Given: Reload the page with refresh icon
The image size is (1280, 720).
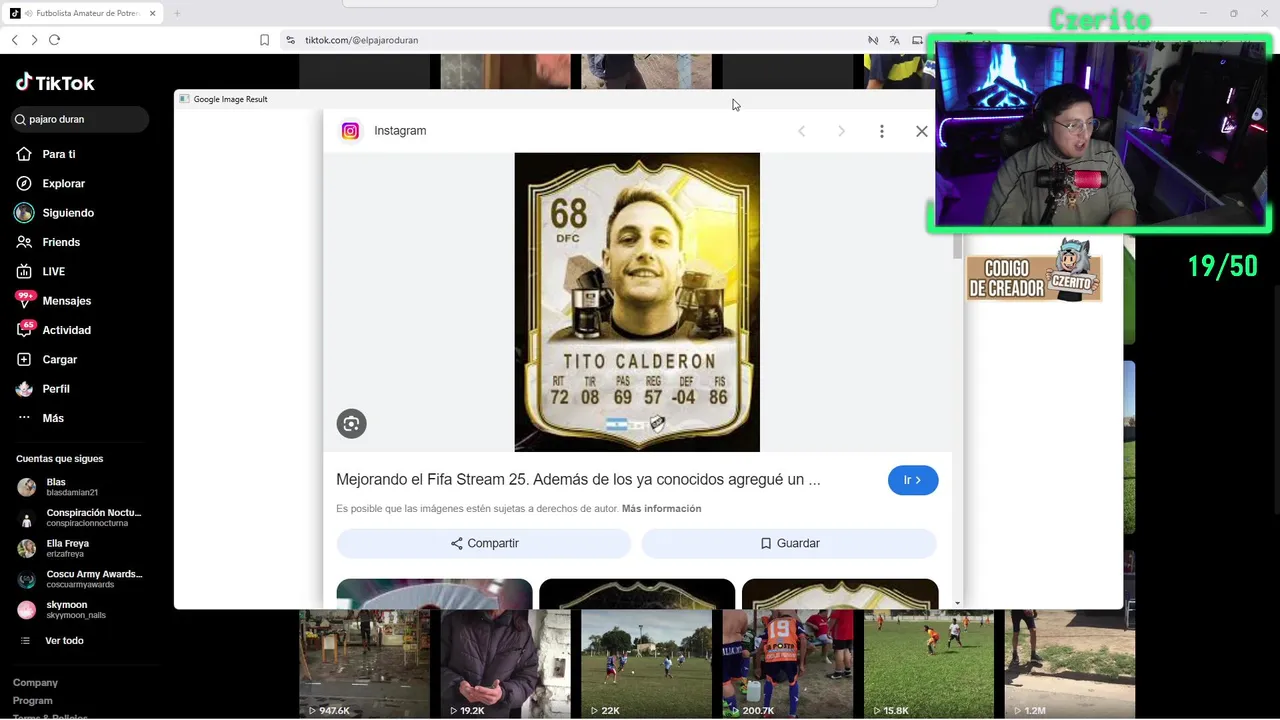Looking at the screenshot, I should point(54,40).
